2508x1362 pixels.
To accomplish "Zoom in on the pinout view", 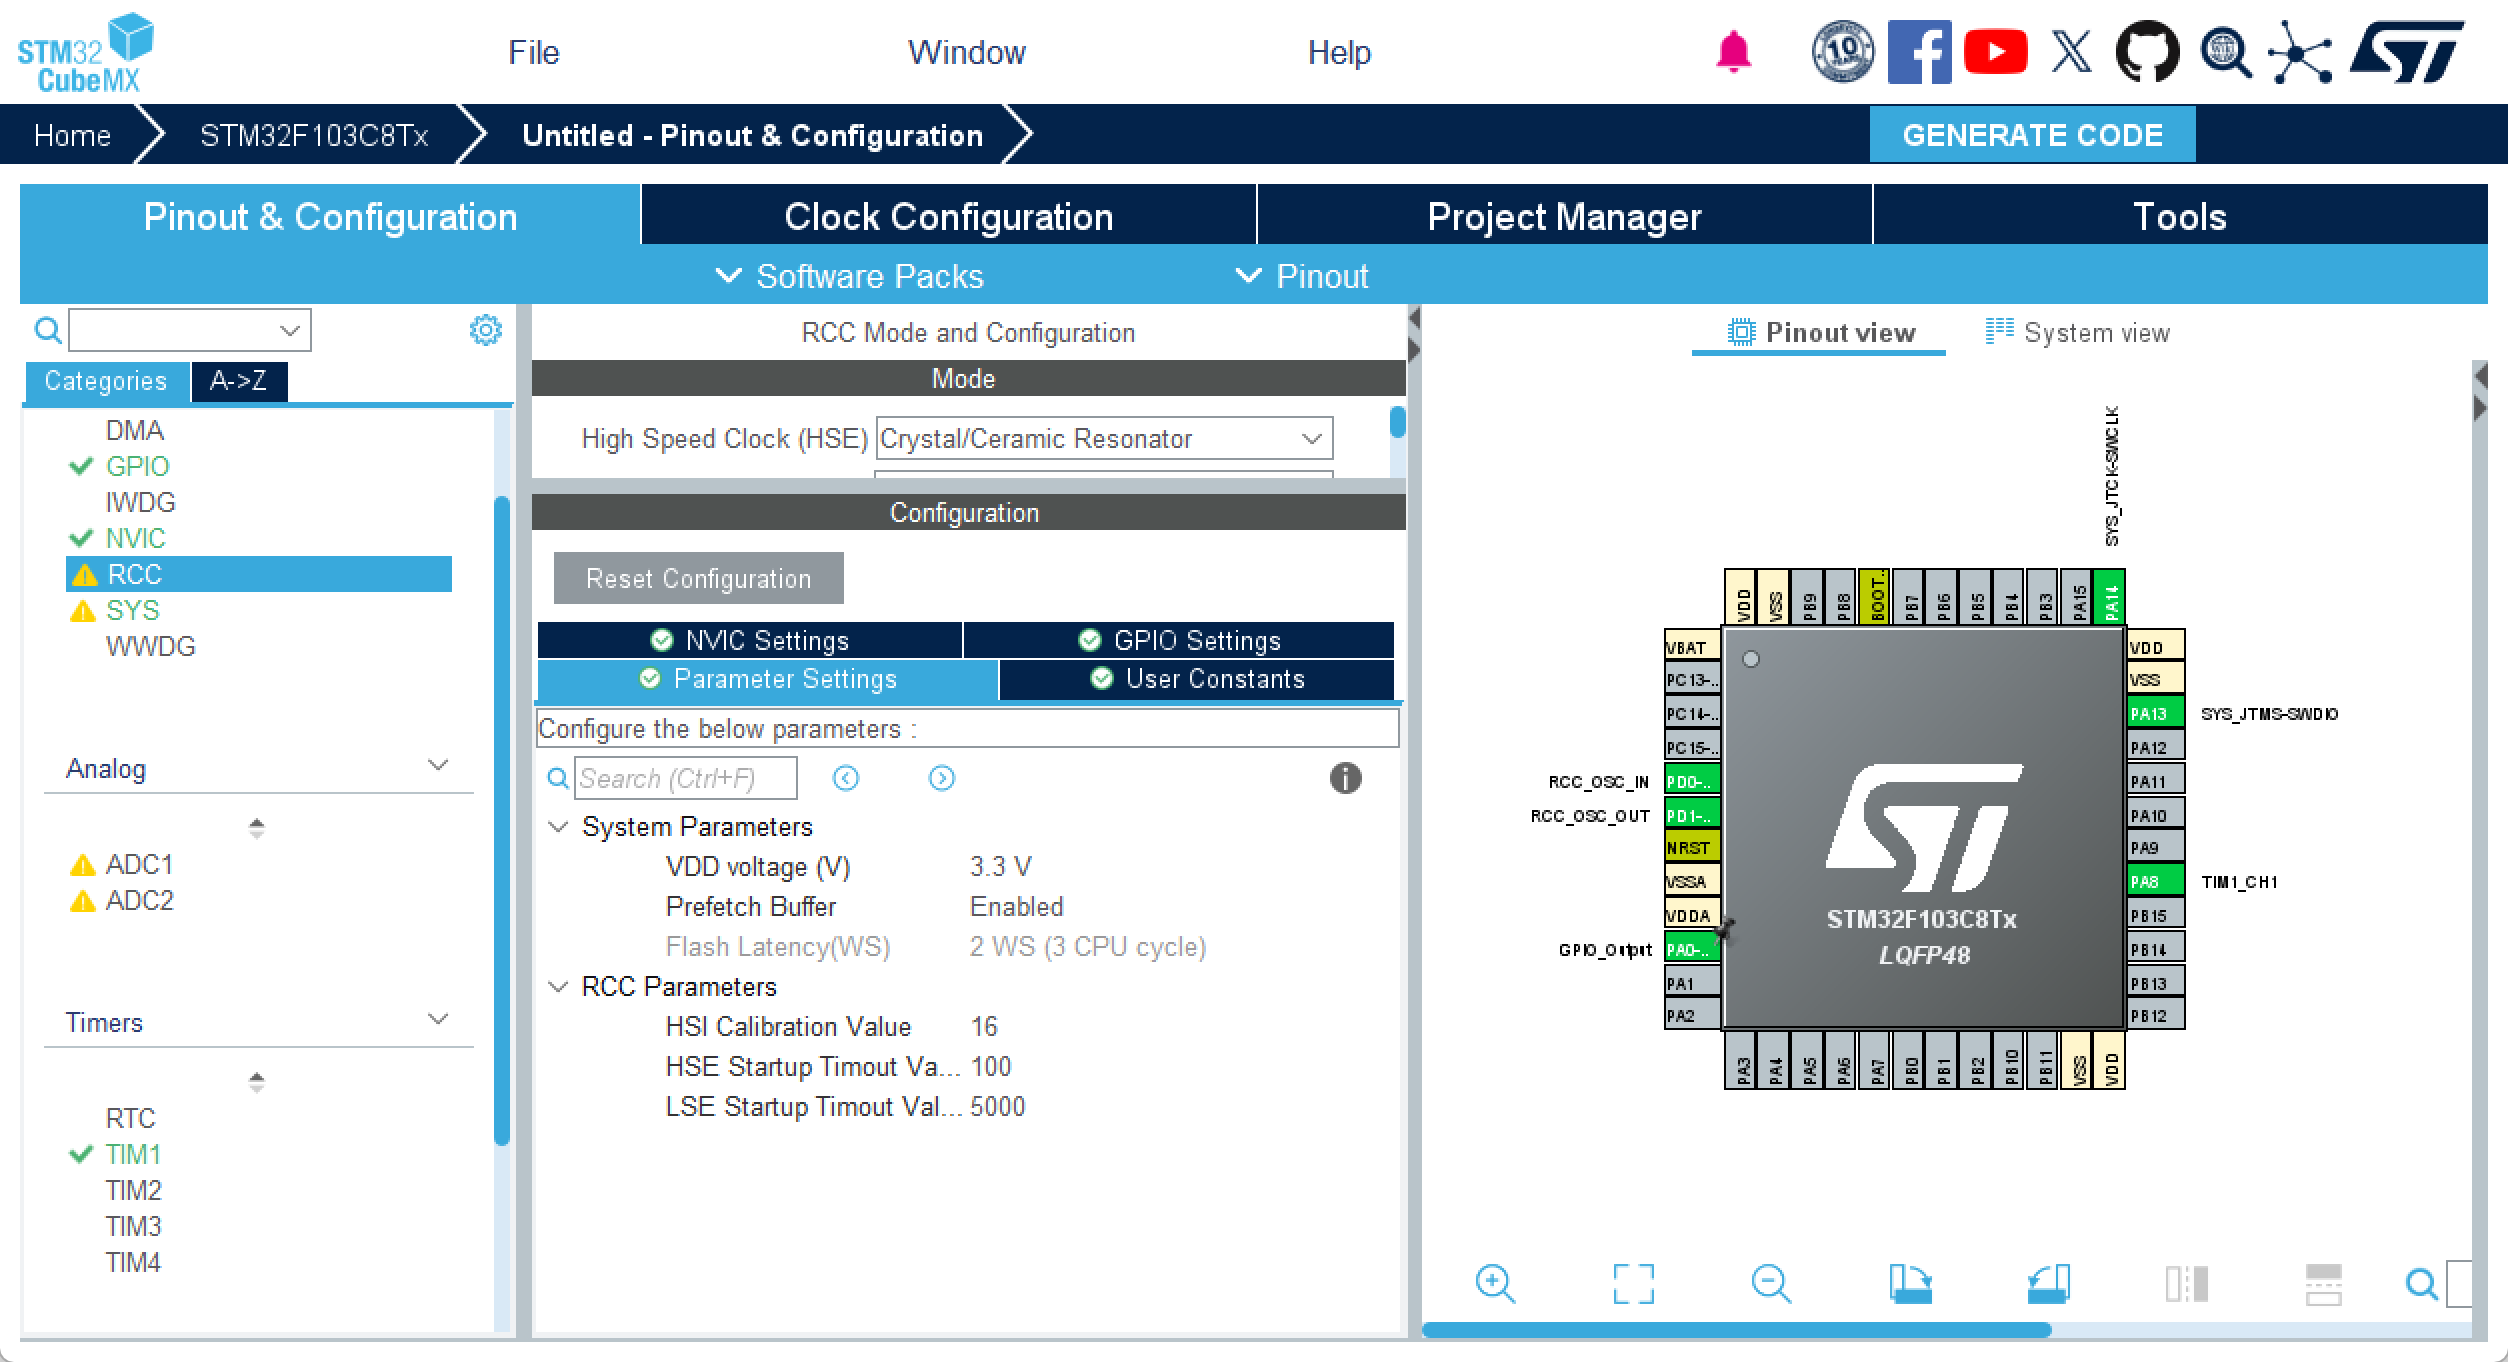I will point(1495,1283).
